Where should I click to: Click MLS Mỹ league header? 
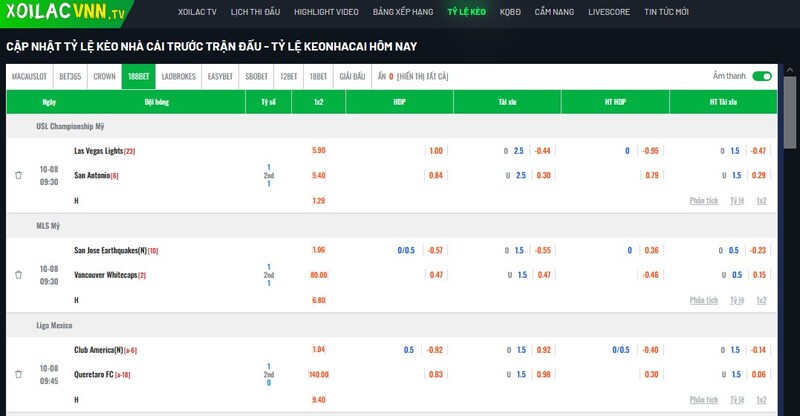(48, 226)
